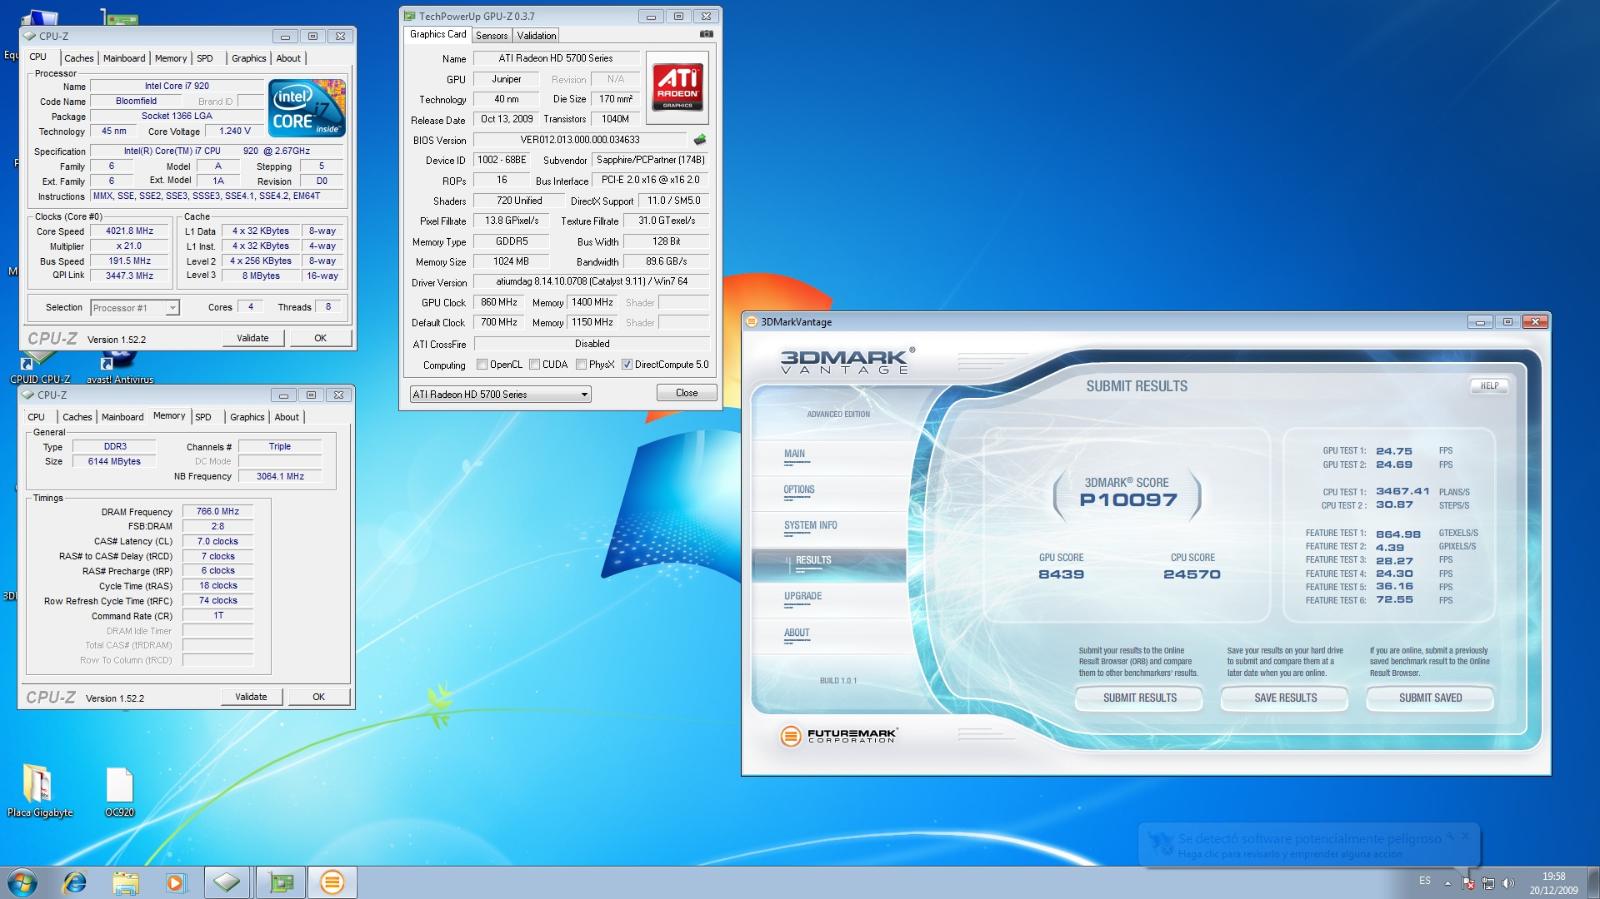Click the Intel Core i7 logo in CPU-Z
The width and height of the screenshot is (1600, 899).
307,107
